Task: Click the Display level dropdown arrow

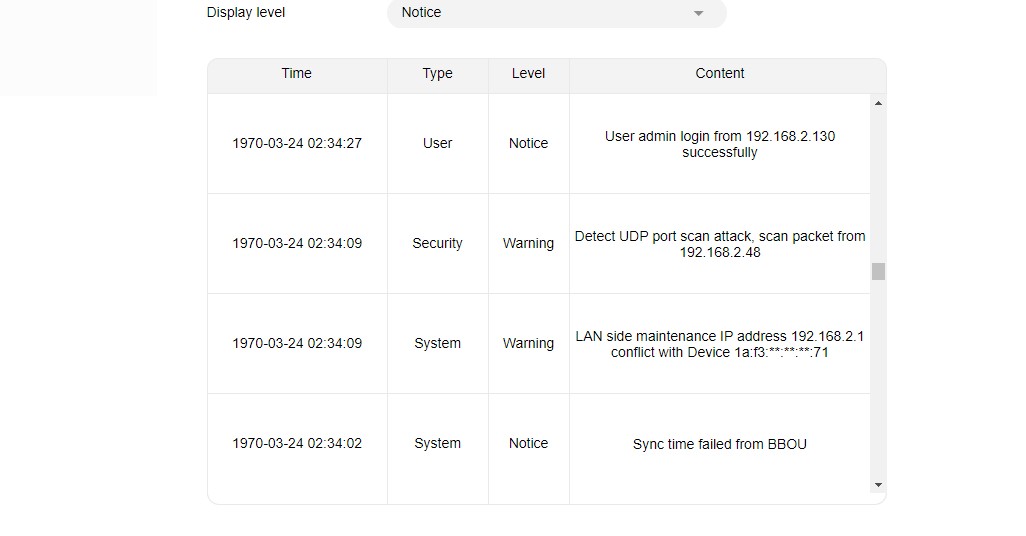Action: click(699, 13)
